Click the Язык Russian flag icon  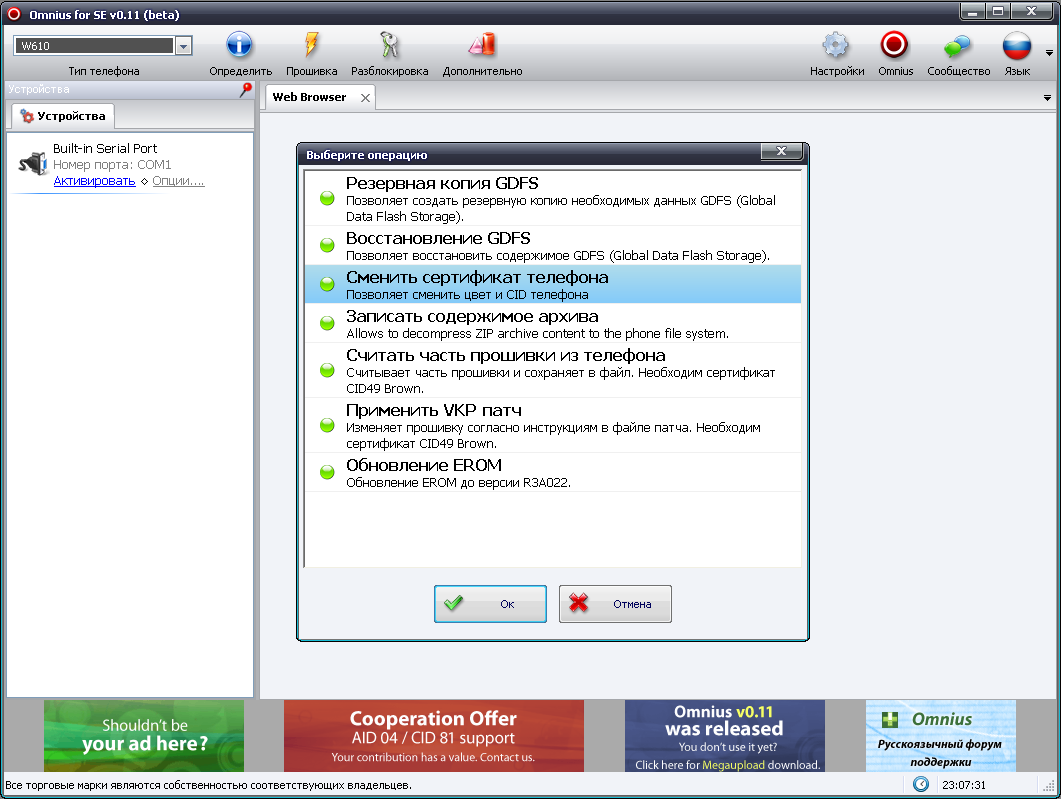(1017, 46)
